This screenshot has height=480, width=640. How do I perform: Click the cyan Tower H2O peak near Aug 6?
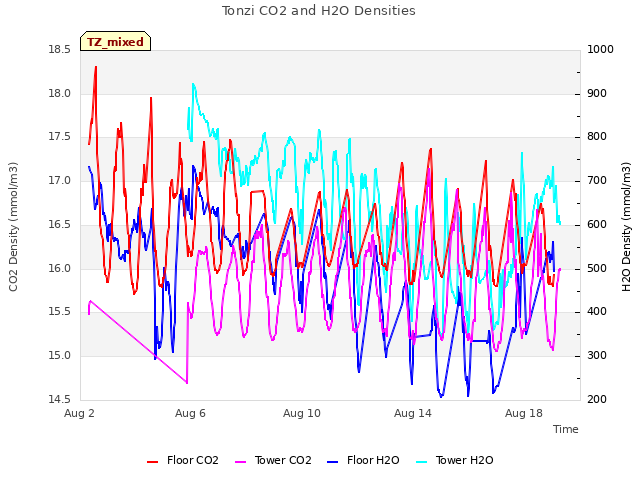pyautogui.click(x=193, y=84)
